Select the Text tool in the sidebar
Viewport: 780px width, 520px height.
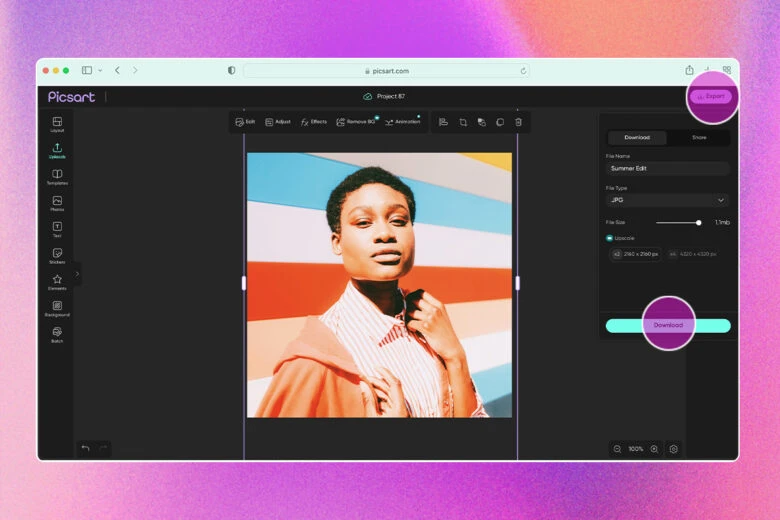point(57,229)
